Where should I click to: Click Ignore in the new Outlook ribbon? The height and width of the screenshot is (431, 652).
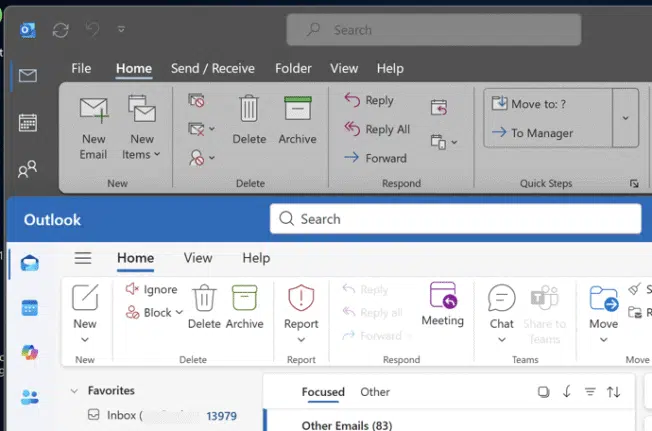click(151, 289)
